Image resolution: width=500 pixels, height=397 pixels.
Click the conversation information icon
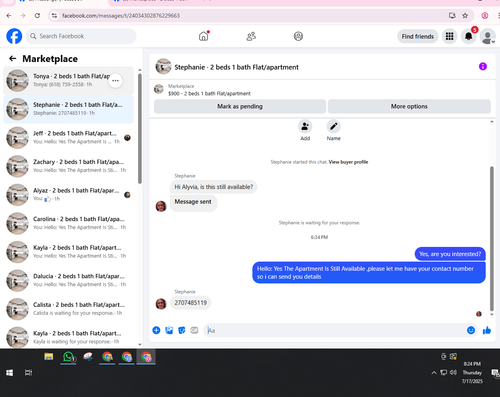pyautogui.click(x=483, y=66)
